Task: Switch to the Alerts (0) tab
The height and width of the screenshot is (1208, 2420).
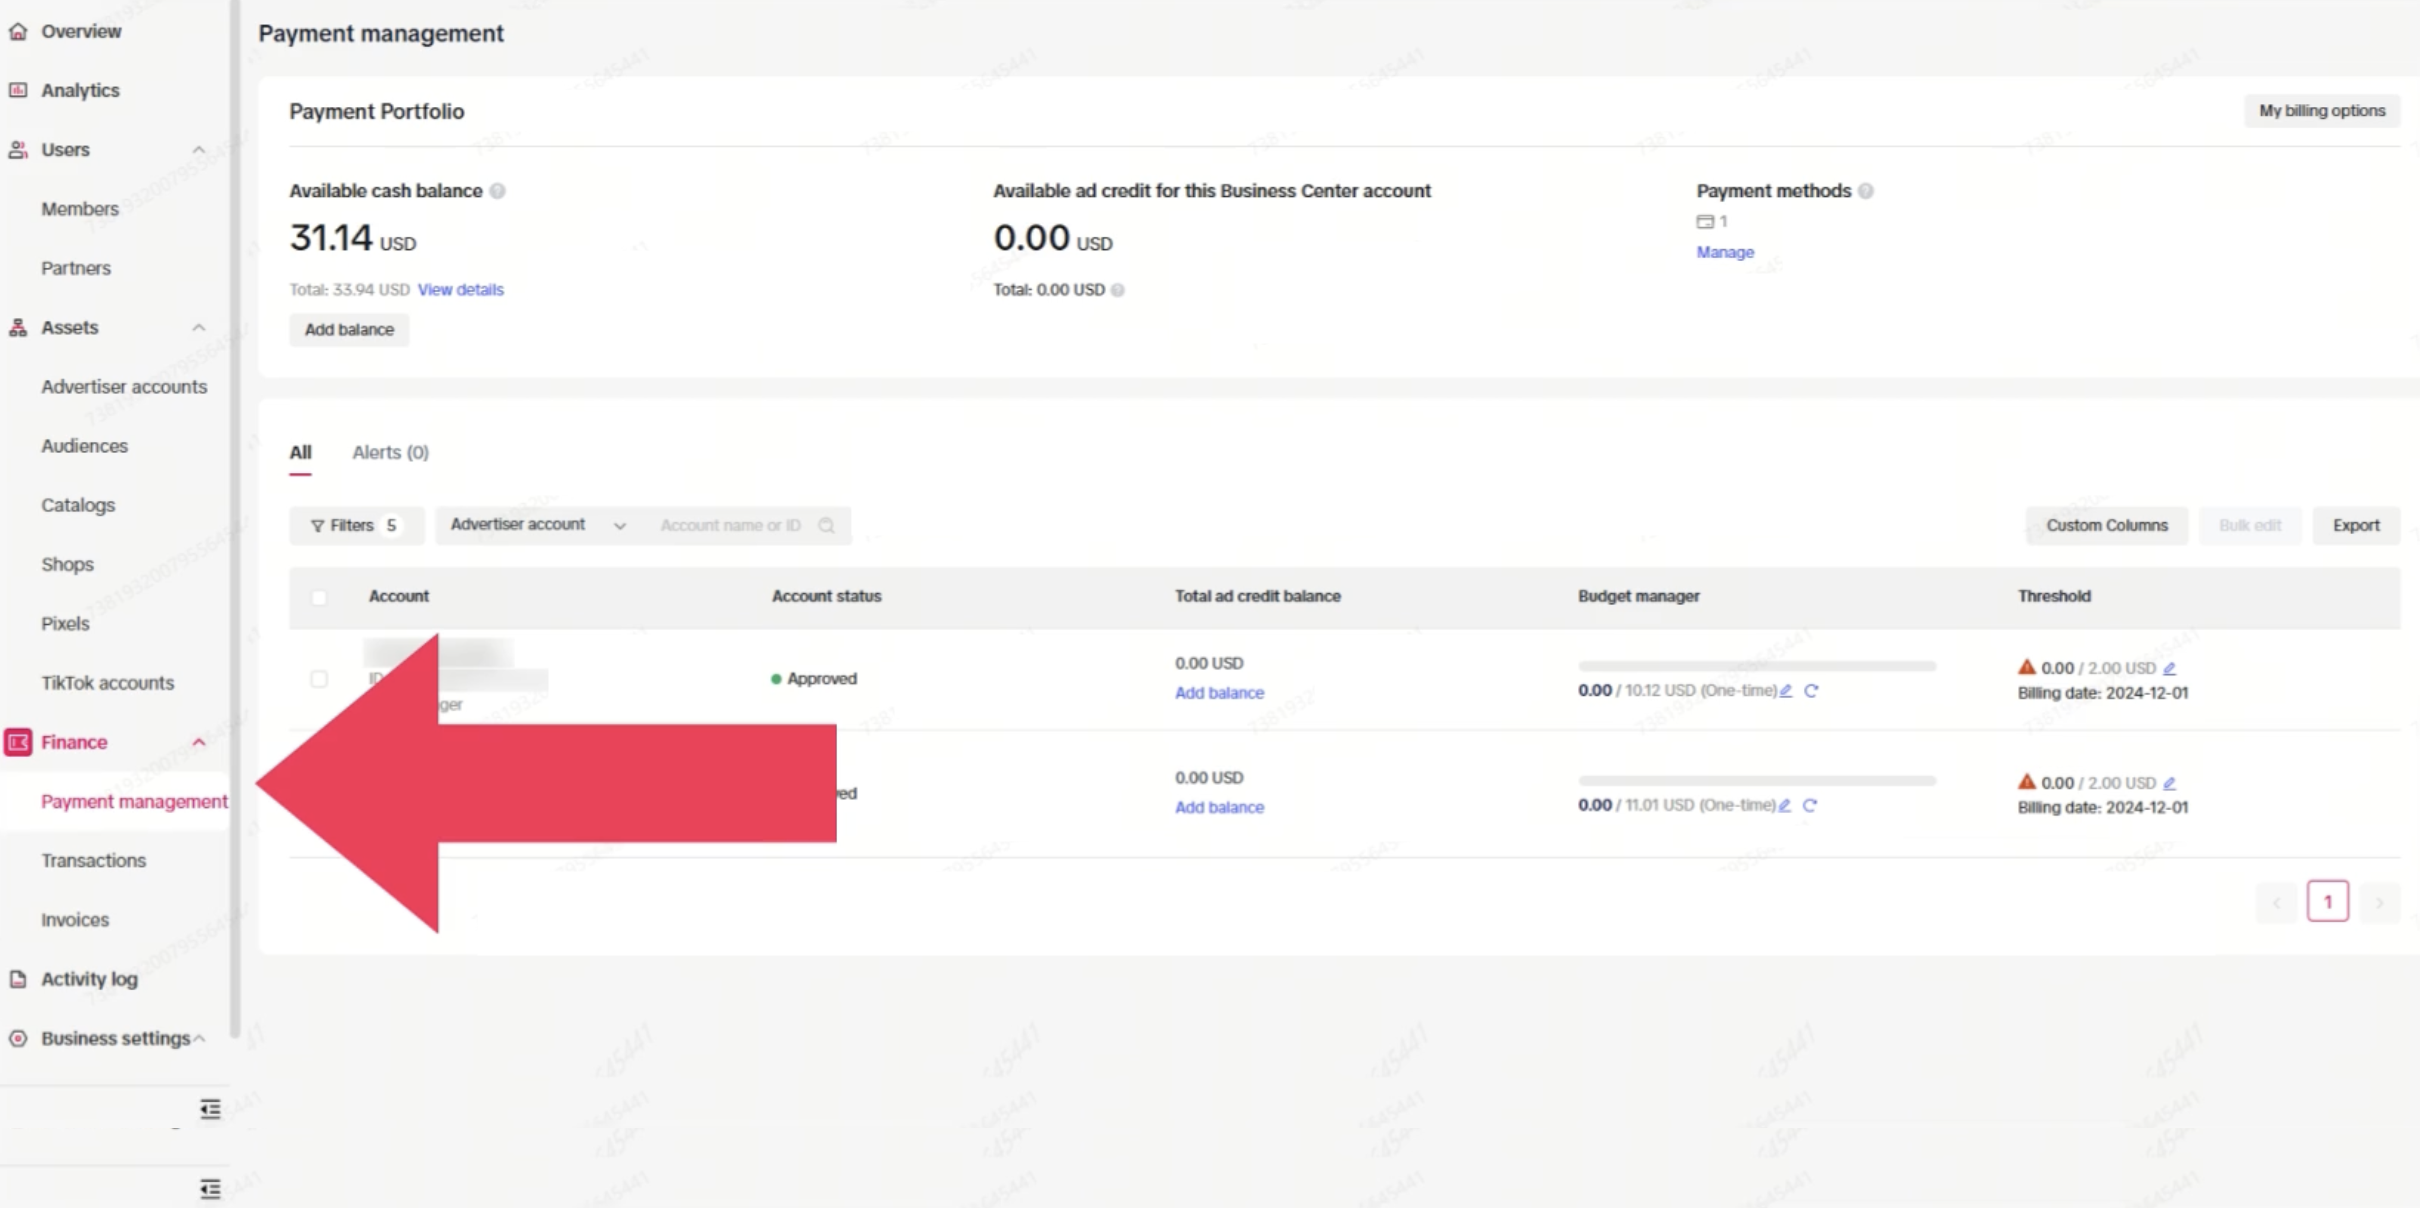Action: [x=390, y=452]
